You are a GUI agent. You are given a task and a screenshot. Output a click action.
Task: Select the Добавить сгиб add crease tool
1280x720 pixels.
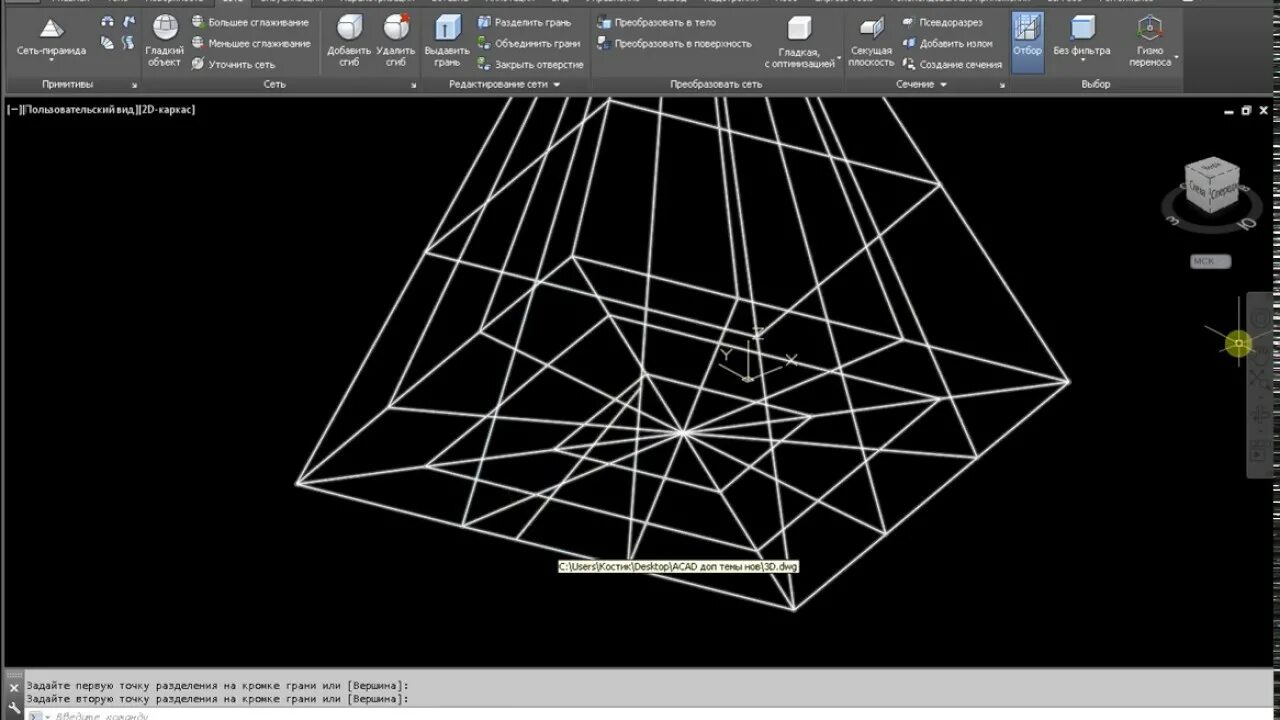(349, 42)
